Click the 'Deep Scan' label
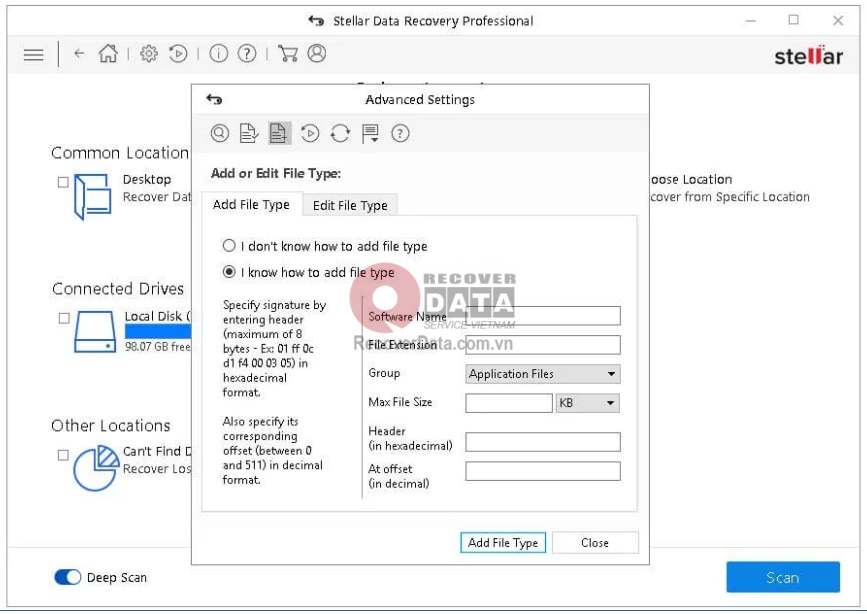 [117, 577]
